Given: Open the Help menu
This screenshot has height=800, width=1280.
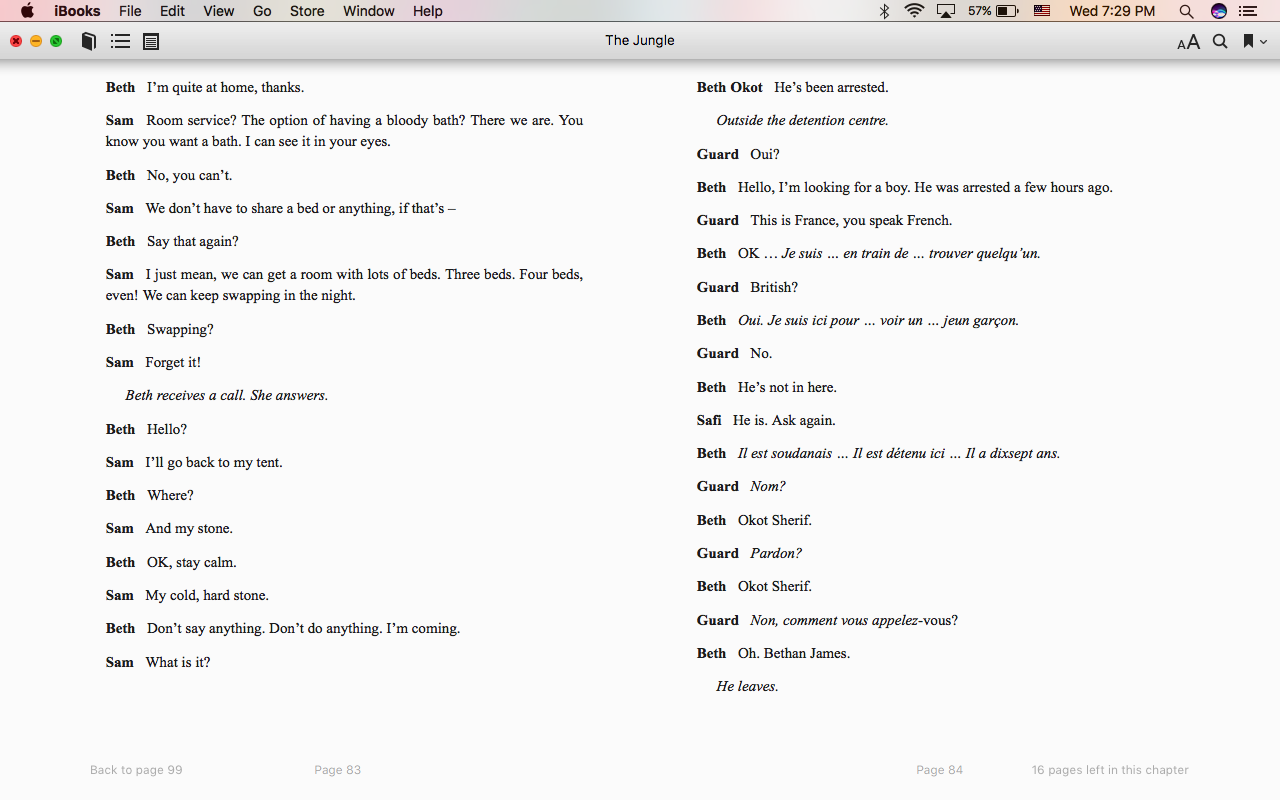Looking at the screenshot, I should click(x=427, y=11).
